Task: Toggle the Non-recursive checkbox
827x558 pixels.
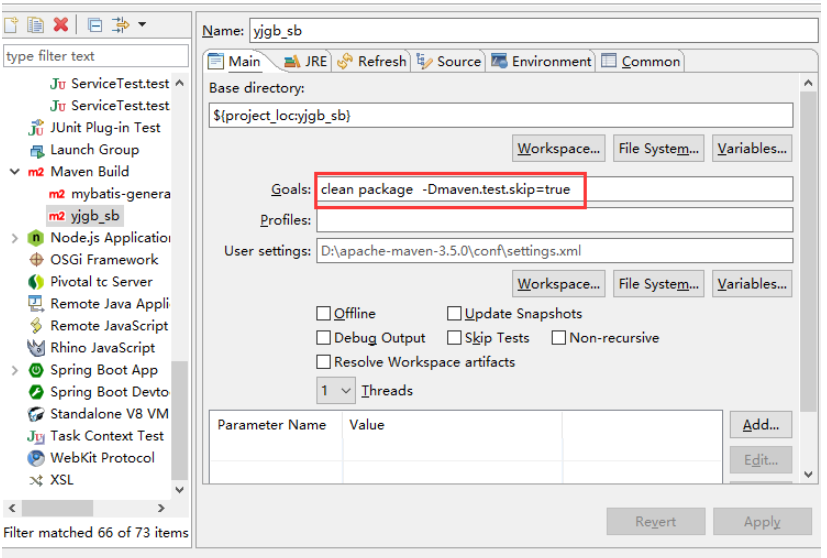Action: [559, 338]
